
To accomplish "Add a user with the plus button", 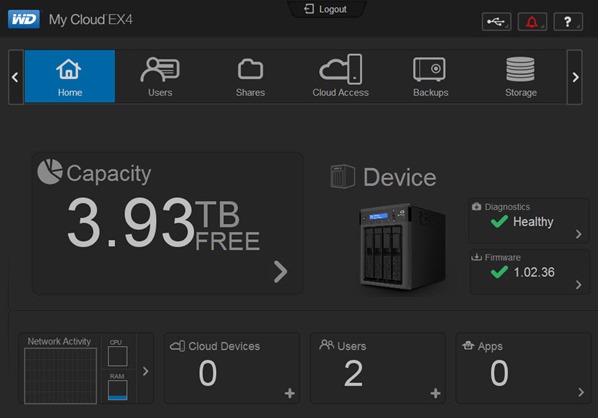I will [436, 393].
